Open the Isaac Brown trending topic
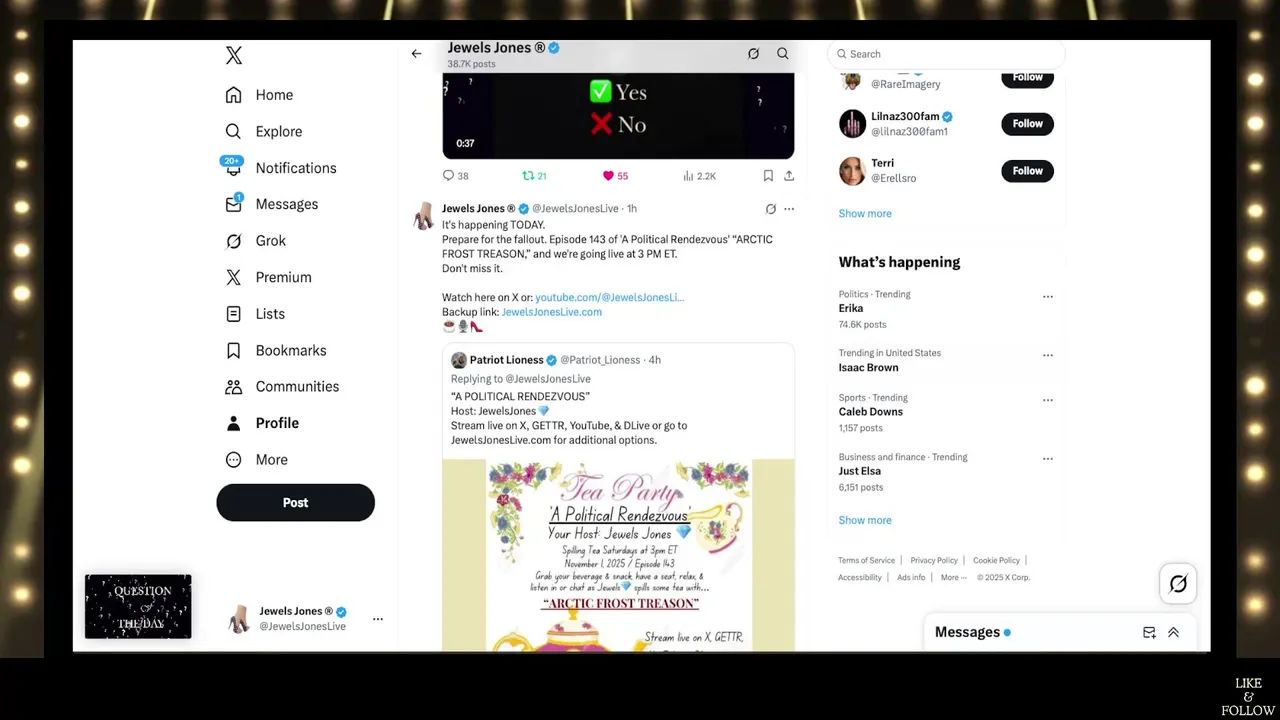1280x720 pixels. [x=868, y=367]
